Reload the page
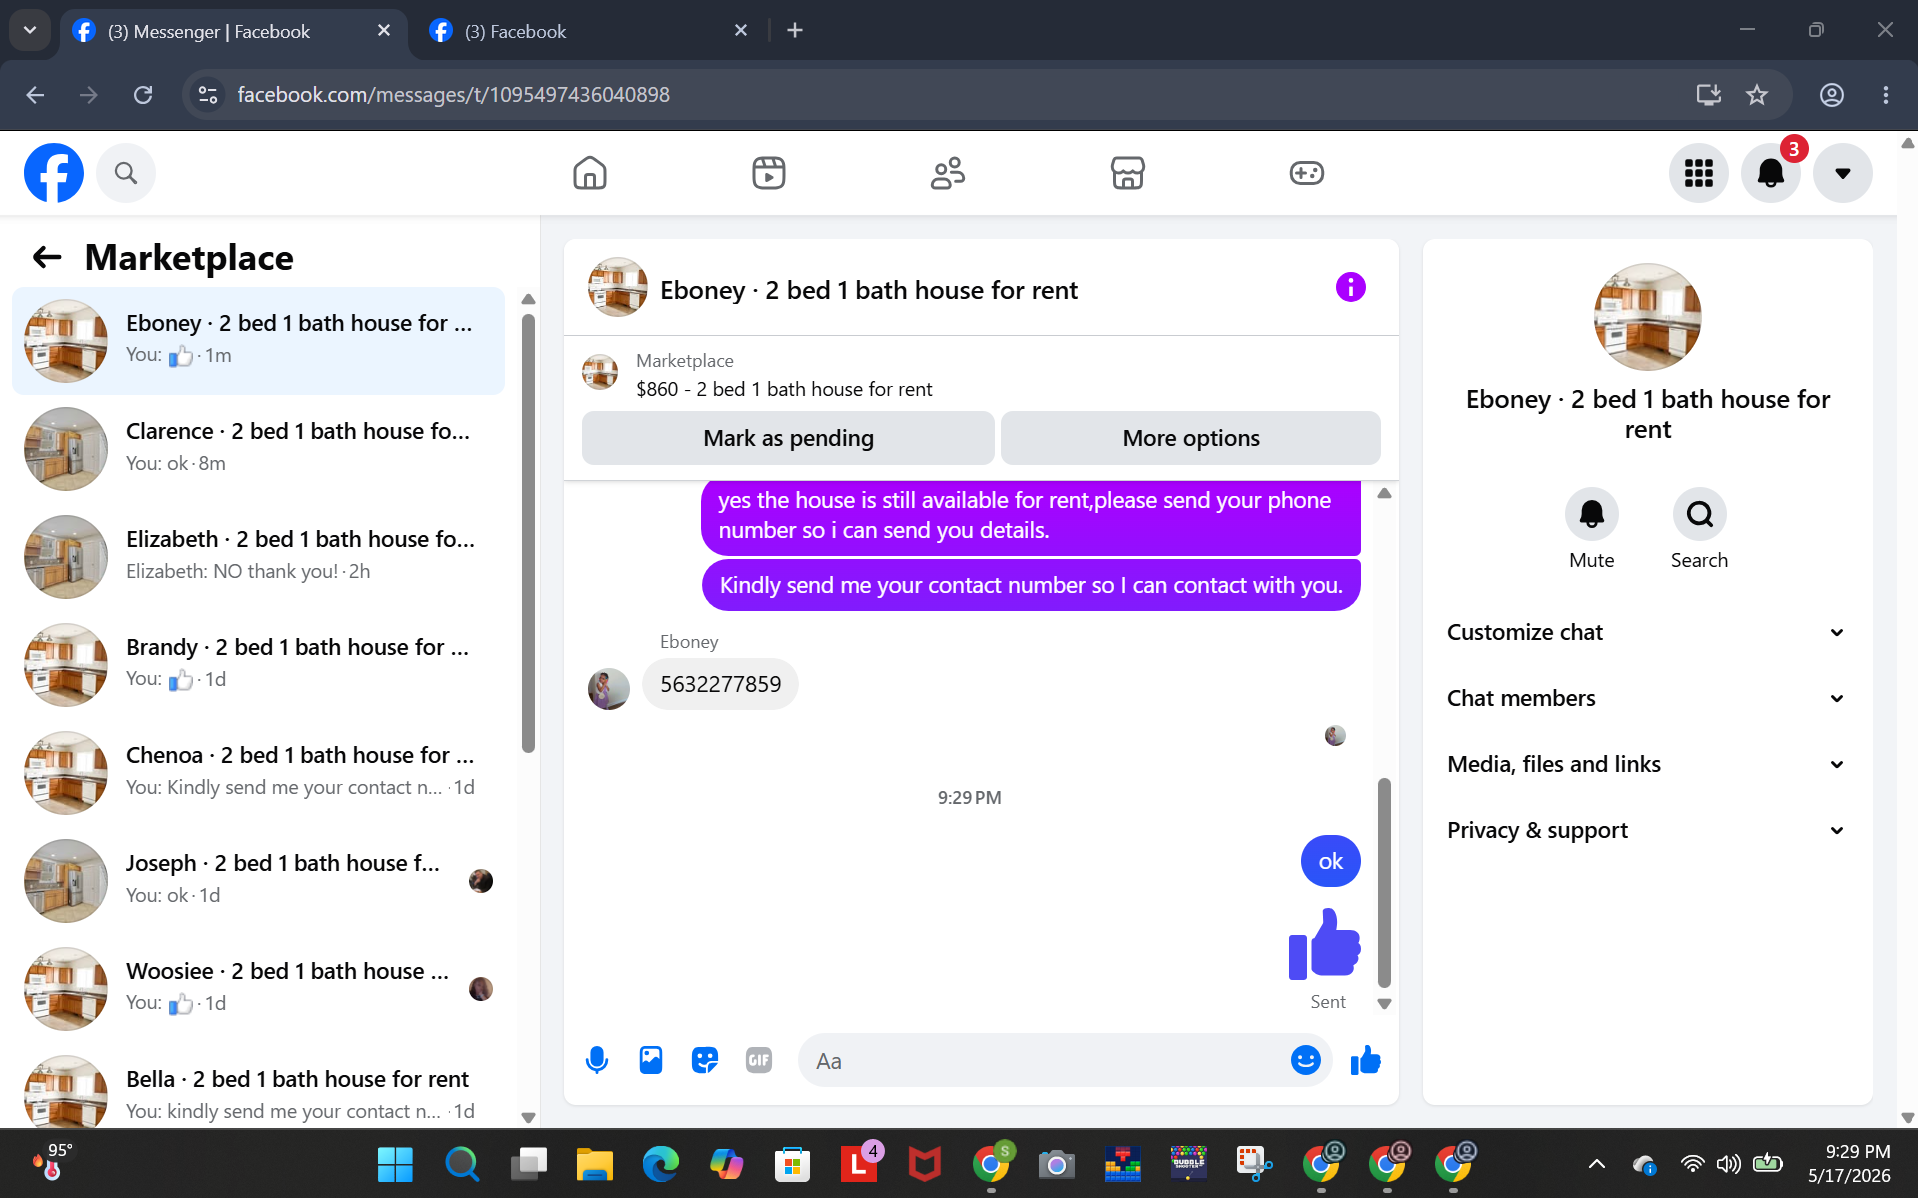1918x1198 pixels. pyautogui.click(x=143, y=95)
